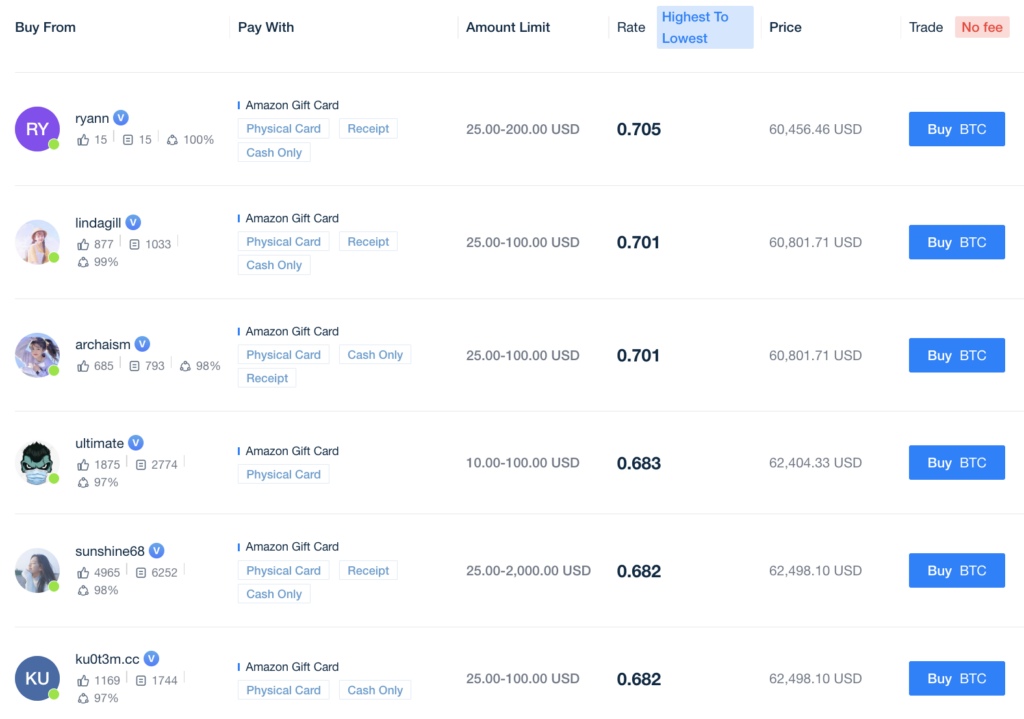Image resolution: width=1024 pixels, height=719 pixels.
Task: Click the No fee badge
Action: 982,27
